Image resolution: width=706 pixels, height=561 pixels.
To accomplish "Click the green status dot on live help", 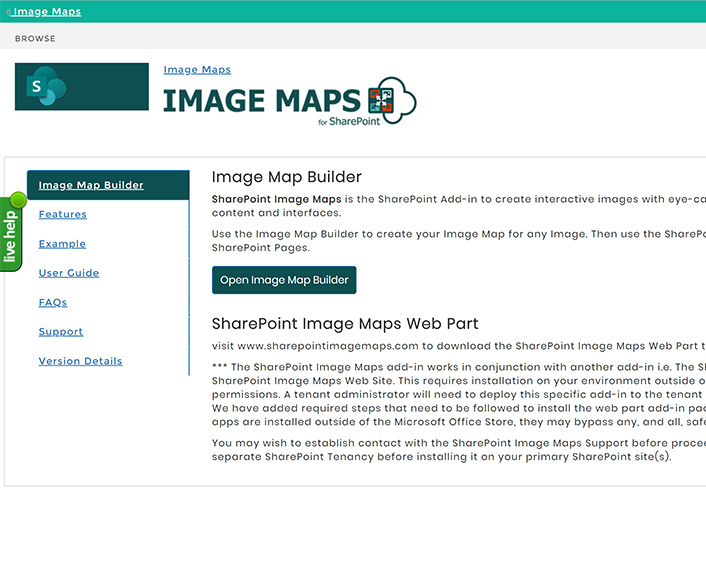I will (17, 199).
